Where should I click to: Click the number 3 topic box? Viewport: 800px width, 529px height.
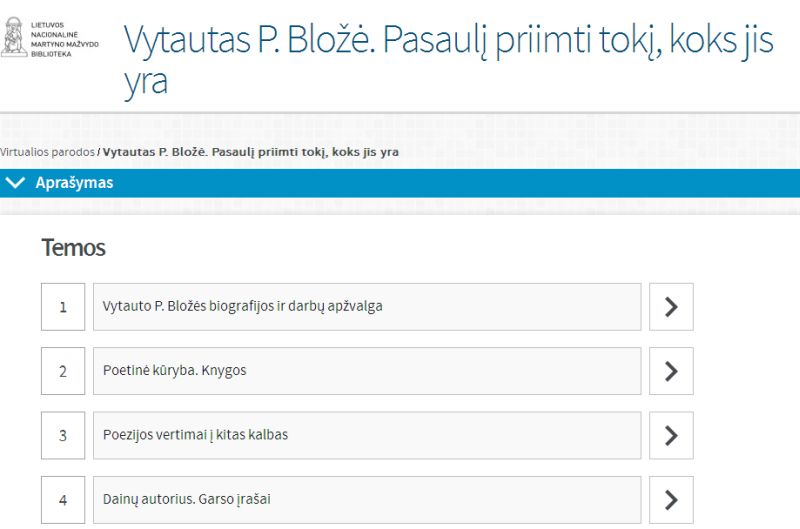(63, 435)
